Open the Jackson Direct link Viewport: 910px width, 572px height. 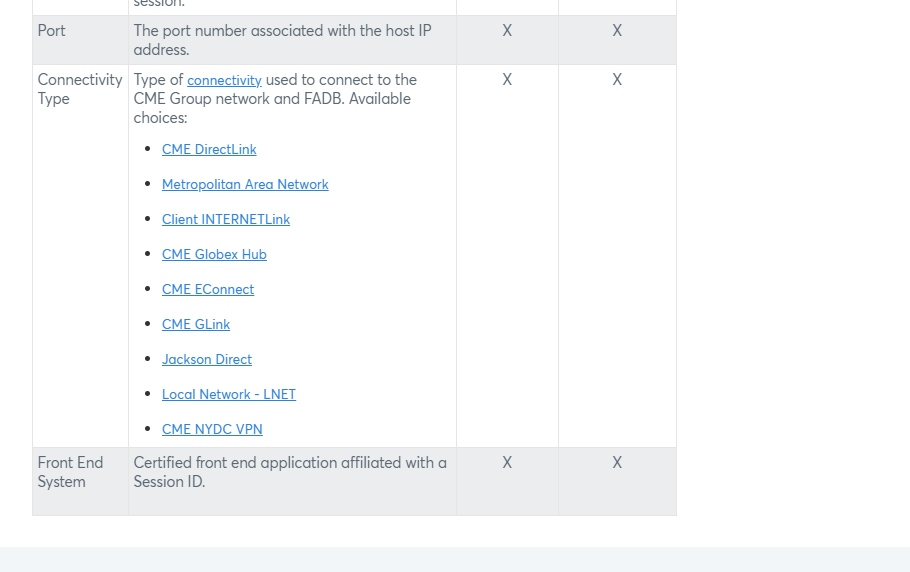pyautogui.click(x=207, y=359)
